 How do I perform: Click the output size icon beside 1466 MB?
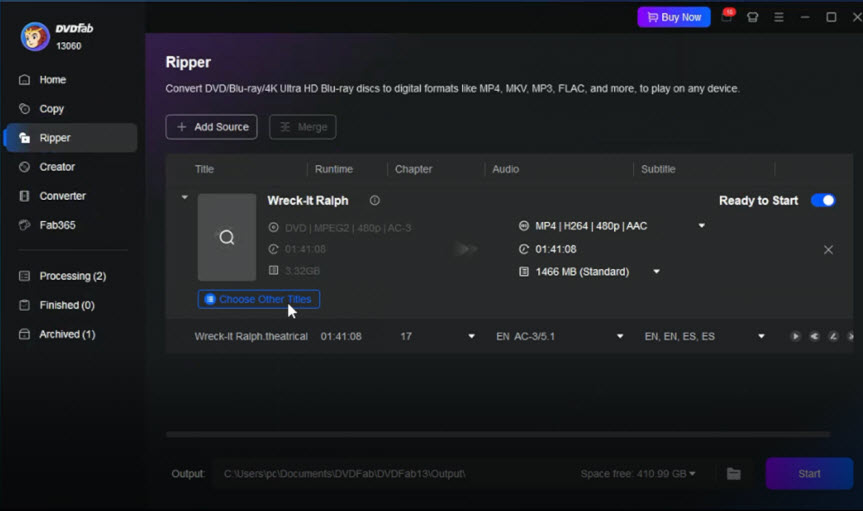[524, 271]
